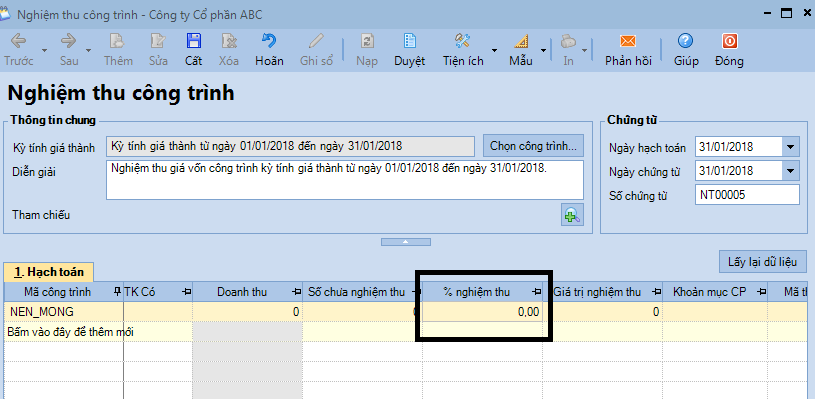The image size is (815, 399).
Task: Collapse the general info panel arrow
Action: point(406,242)
